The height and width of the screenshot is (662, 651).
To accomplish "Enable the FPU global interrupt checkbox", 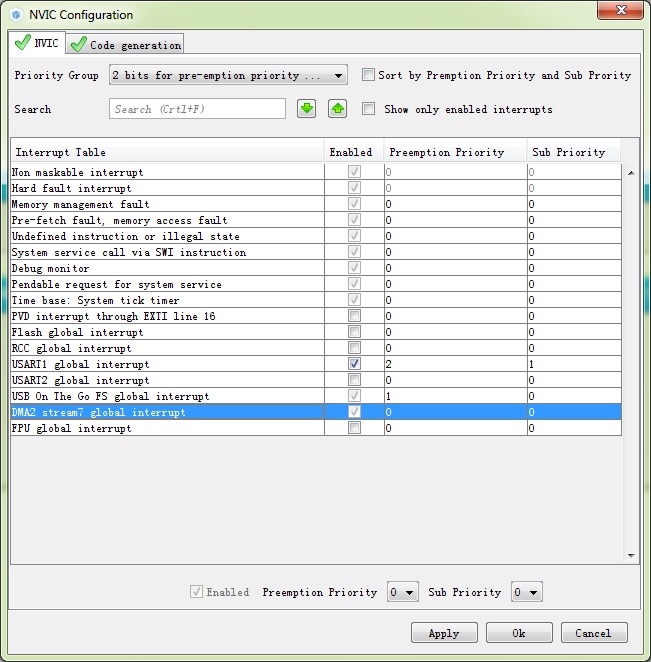I will [354, 428].
